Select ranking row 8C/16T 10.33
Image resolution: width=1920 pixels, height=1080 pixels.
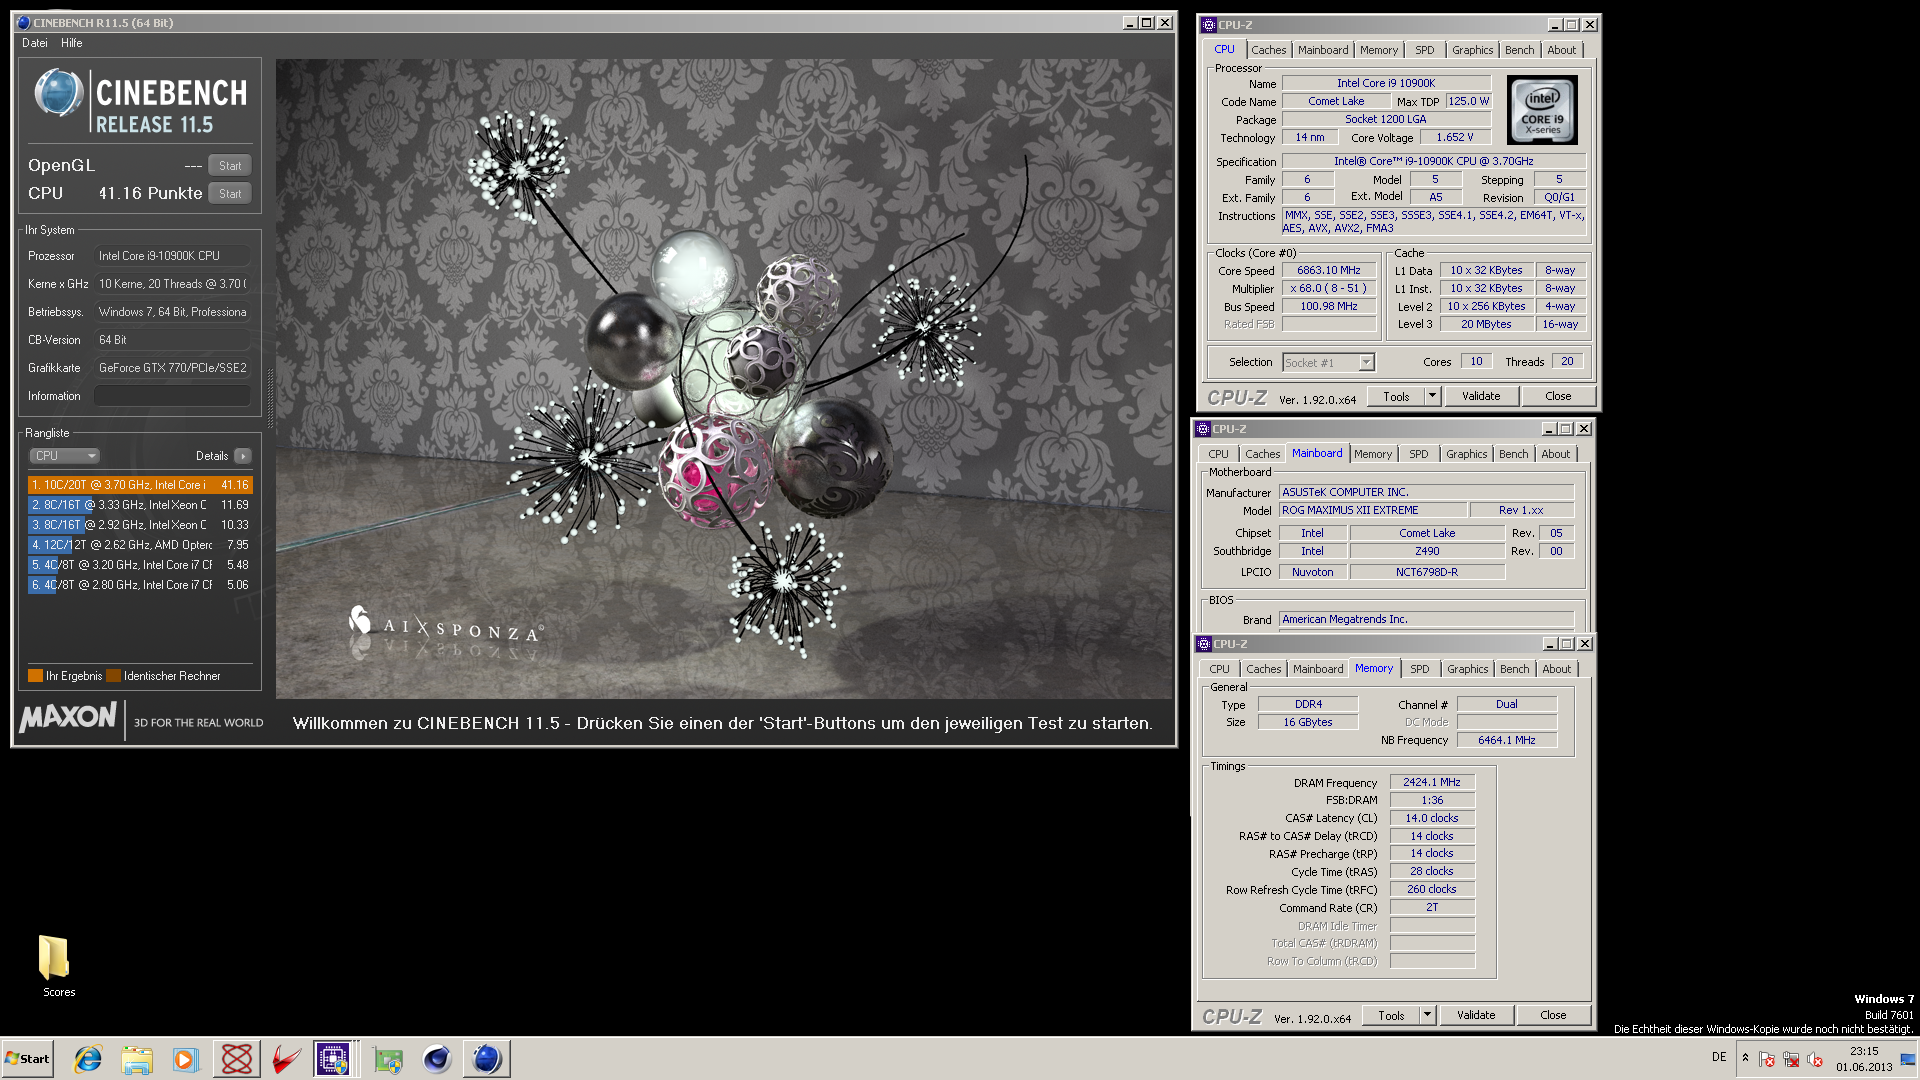point(140,525)
